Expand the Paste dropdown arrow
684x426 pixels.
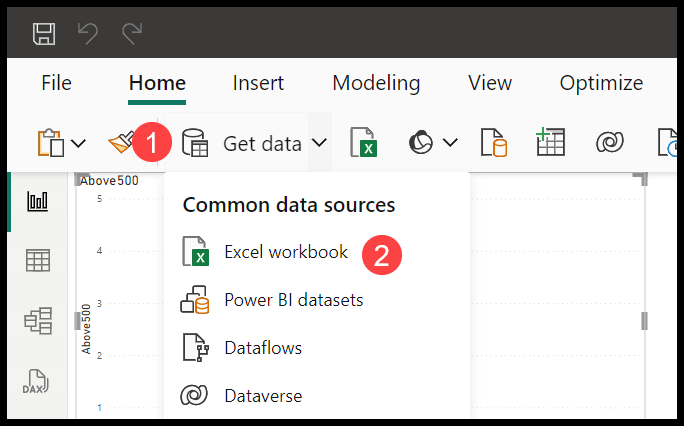coord(79,143)
